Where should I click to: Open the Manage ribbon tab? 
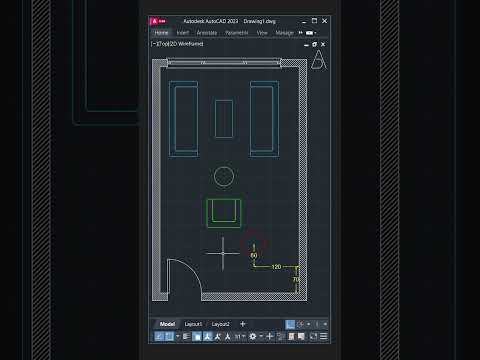[284, 33]
